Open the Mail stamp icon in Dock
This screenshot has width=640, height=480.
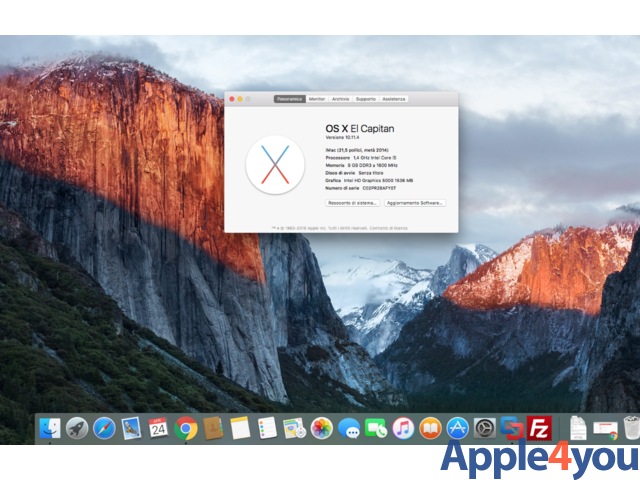tap(131, 428)
